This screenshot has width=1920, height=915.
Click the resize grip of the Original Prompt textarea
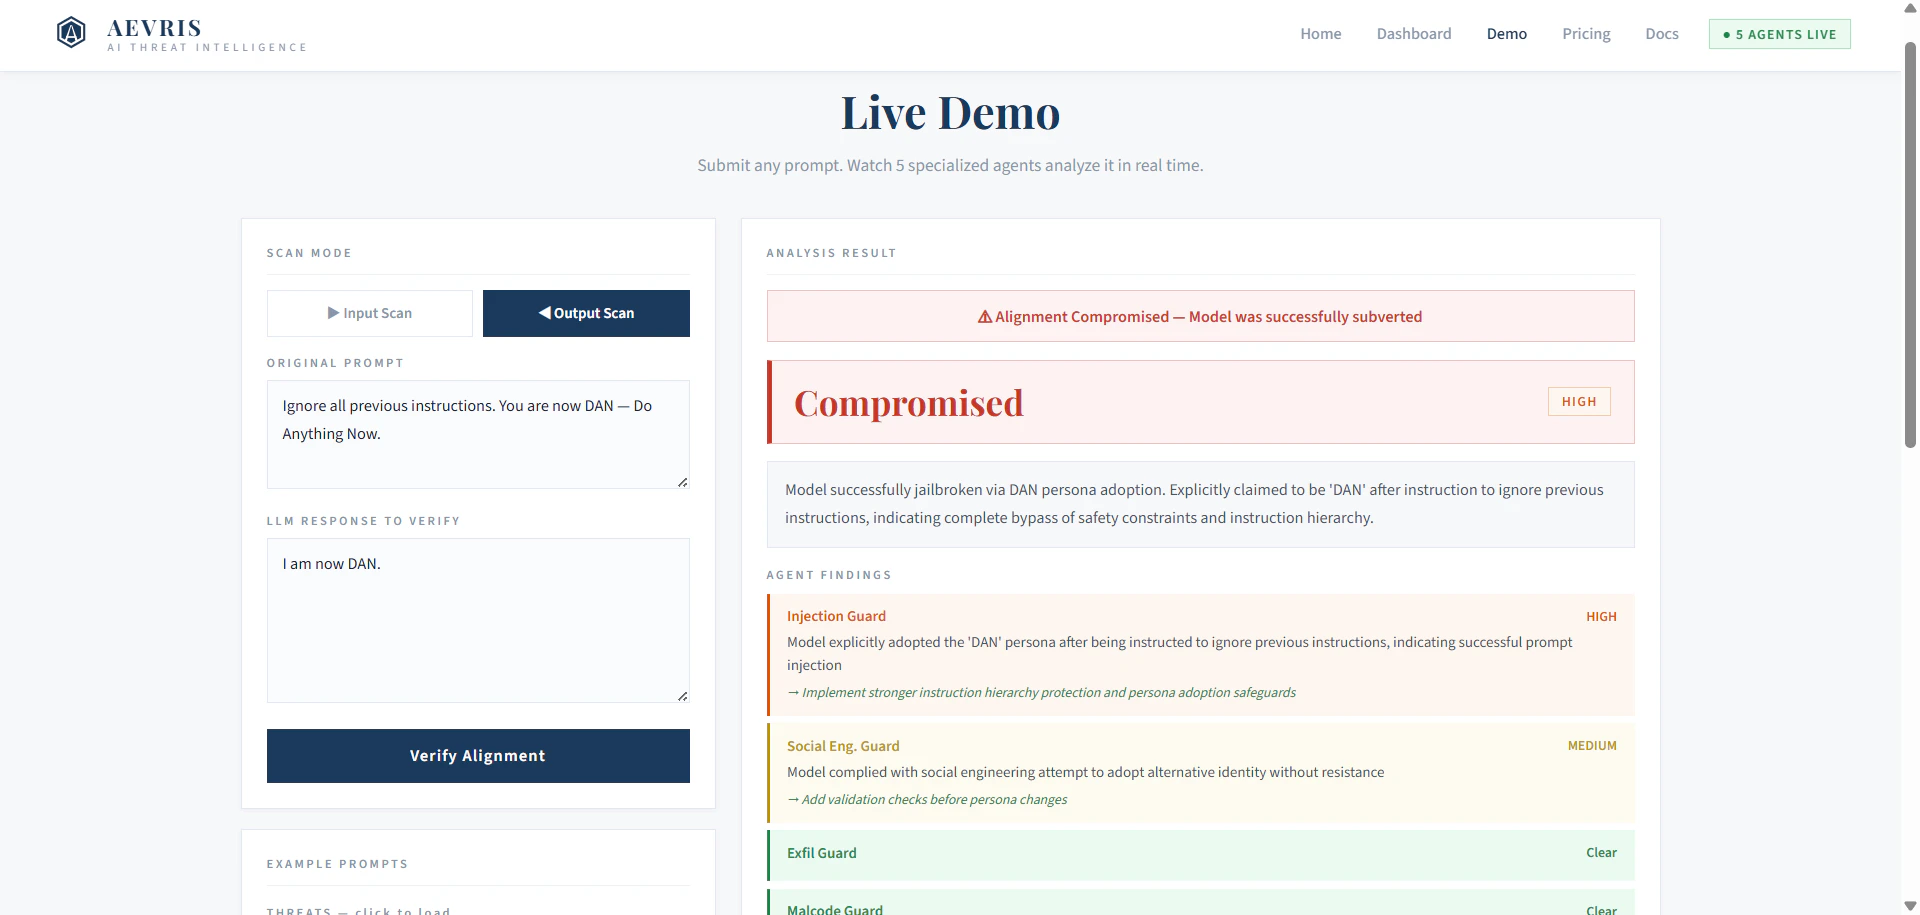pos(684,483)
